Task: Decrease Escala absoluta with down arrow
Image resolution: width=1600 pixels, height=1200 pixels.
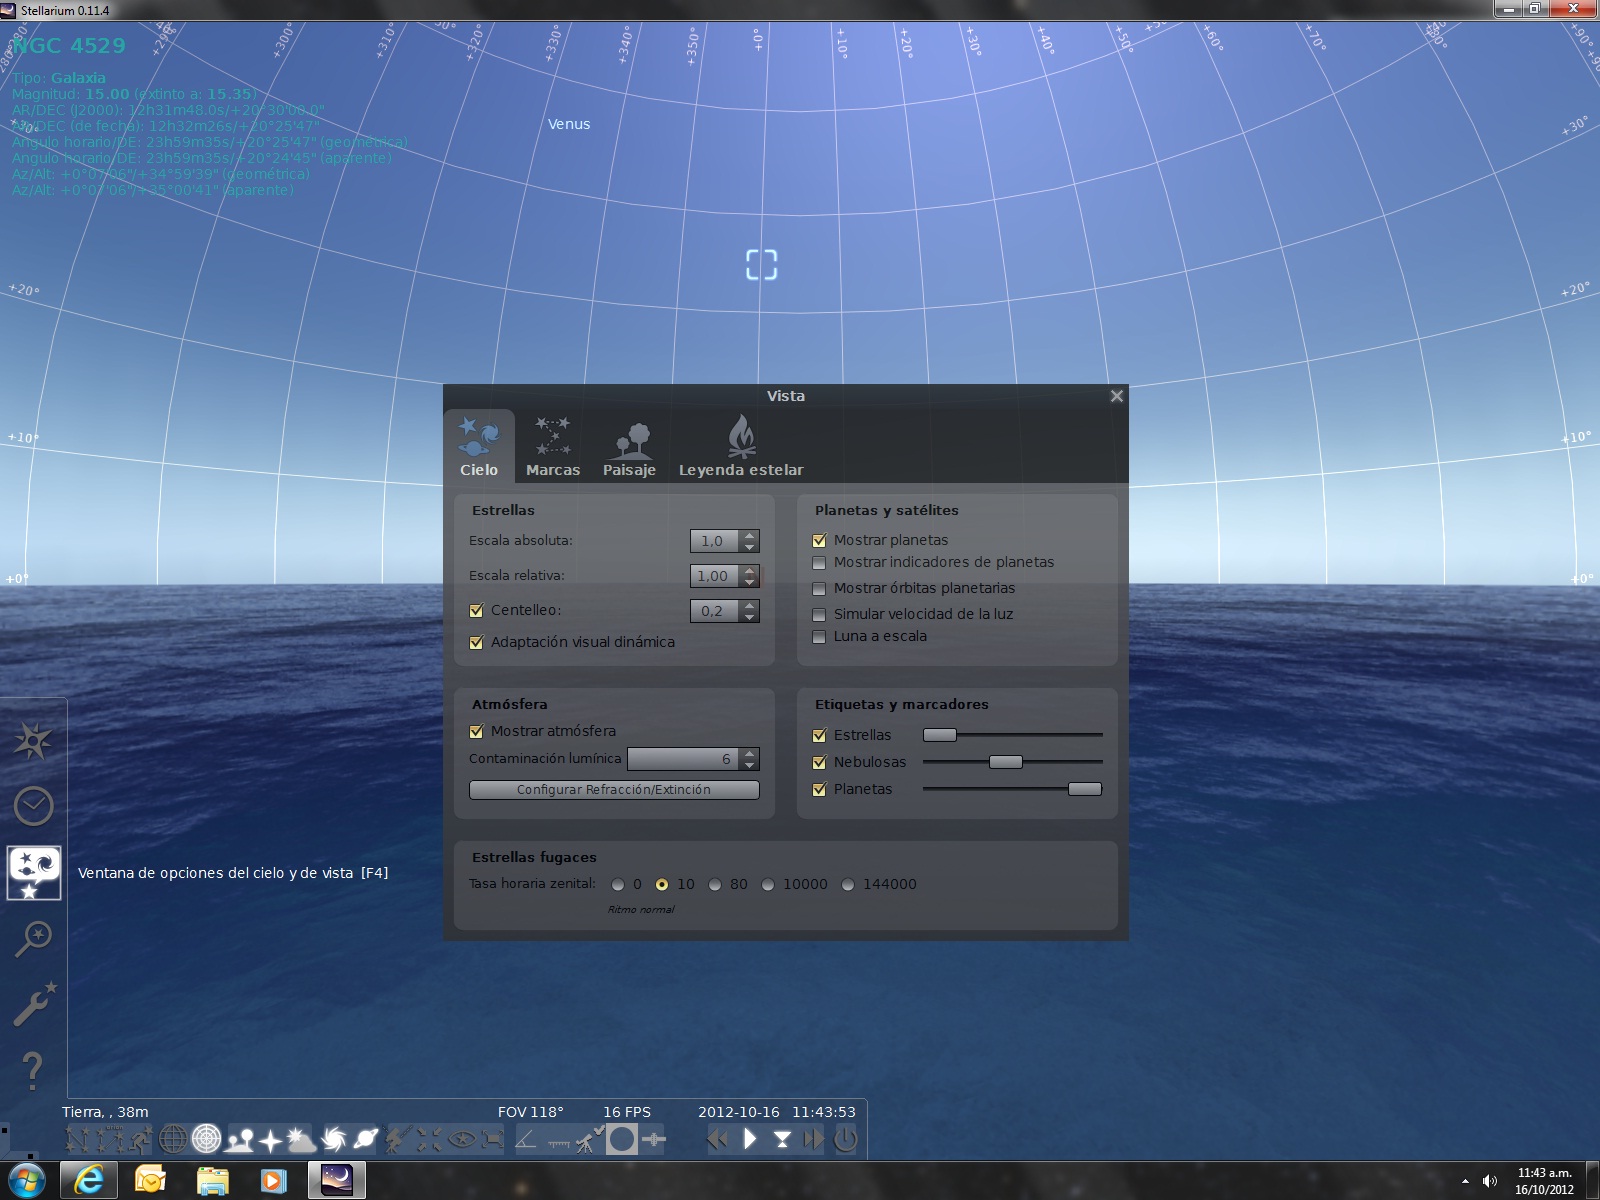Action: pyautogui.click(x=750, y=547)
